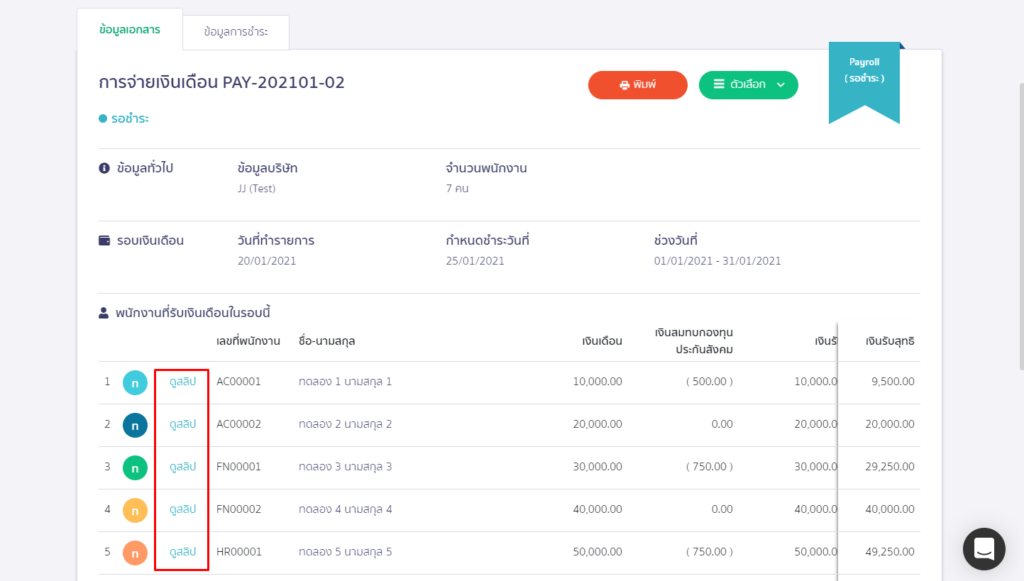Click employee number FN00001
This screenshot has height=581, width=1024.
tap(238, 467)
